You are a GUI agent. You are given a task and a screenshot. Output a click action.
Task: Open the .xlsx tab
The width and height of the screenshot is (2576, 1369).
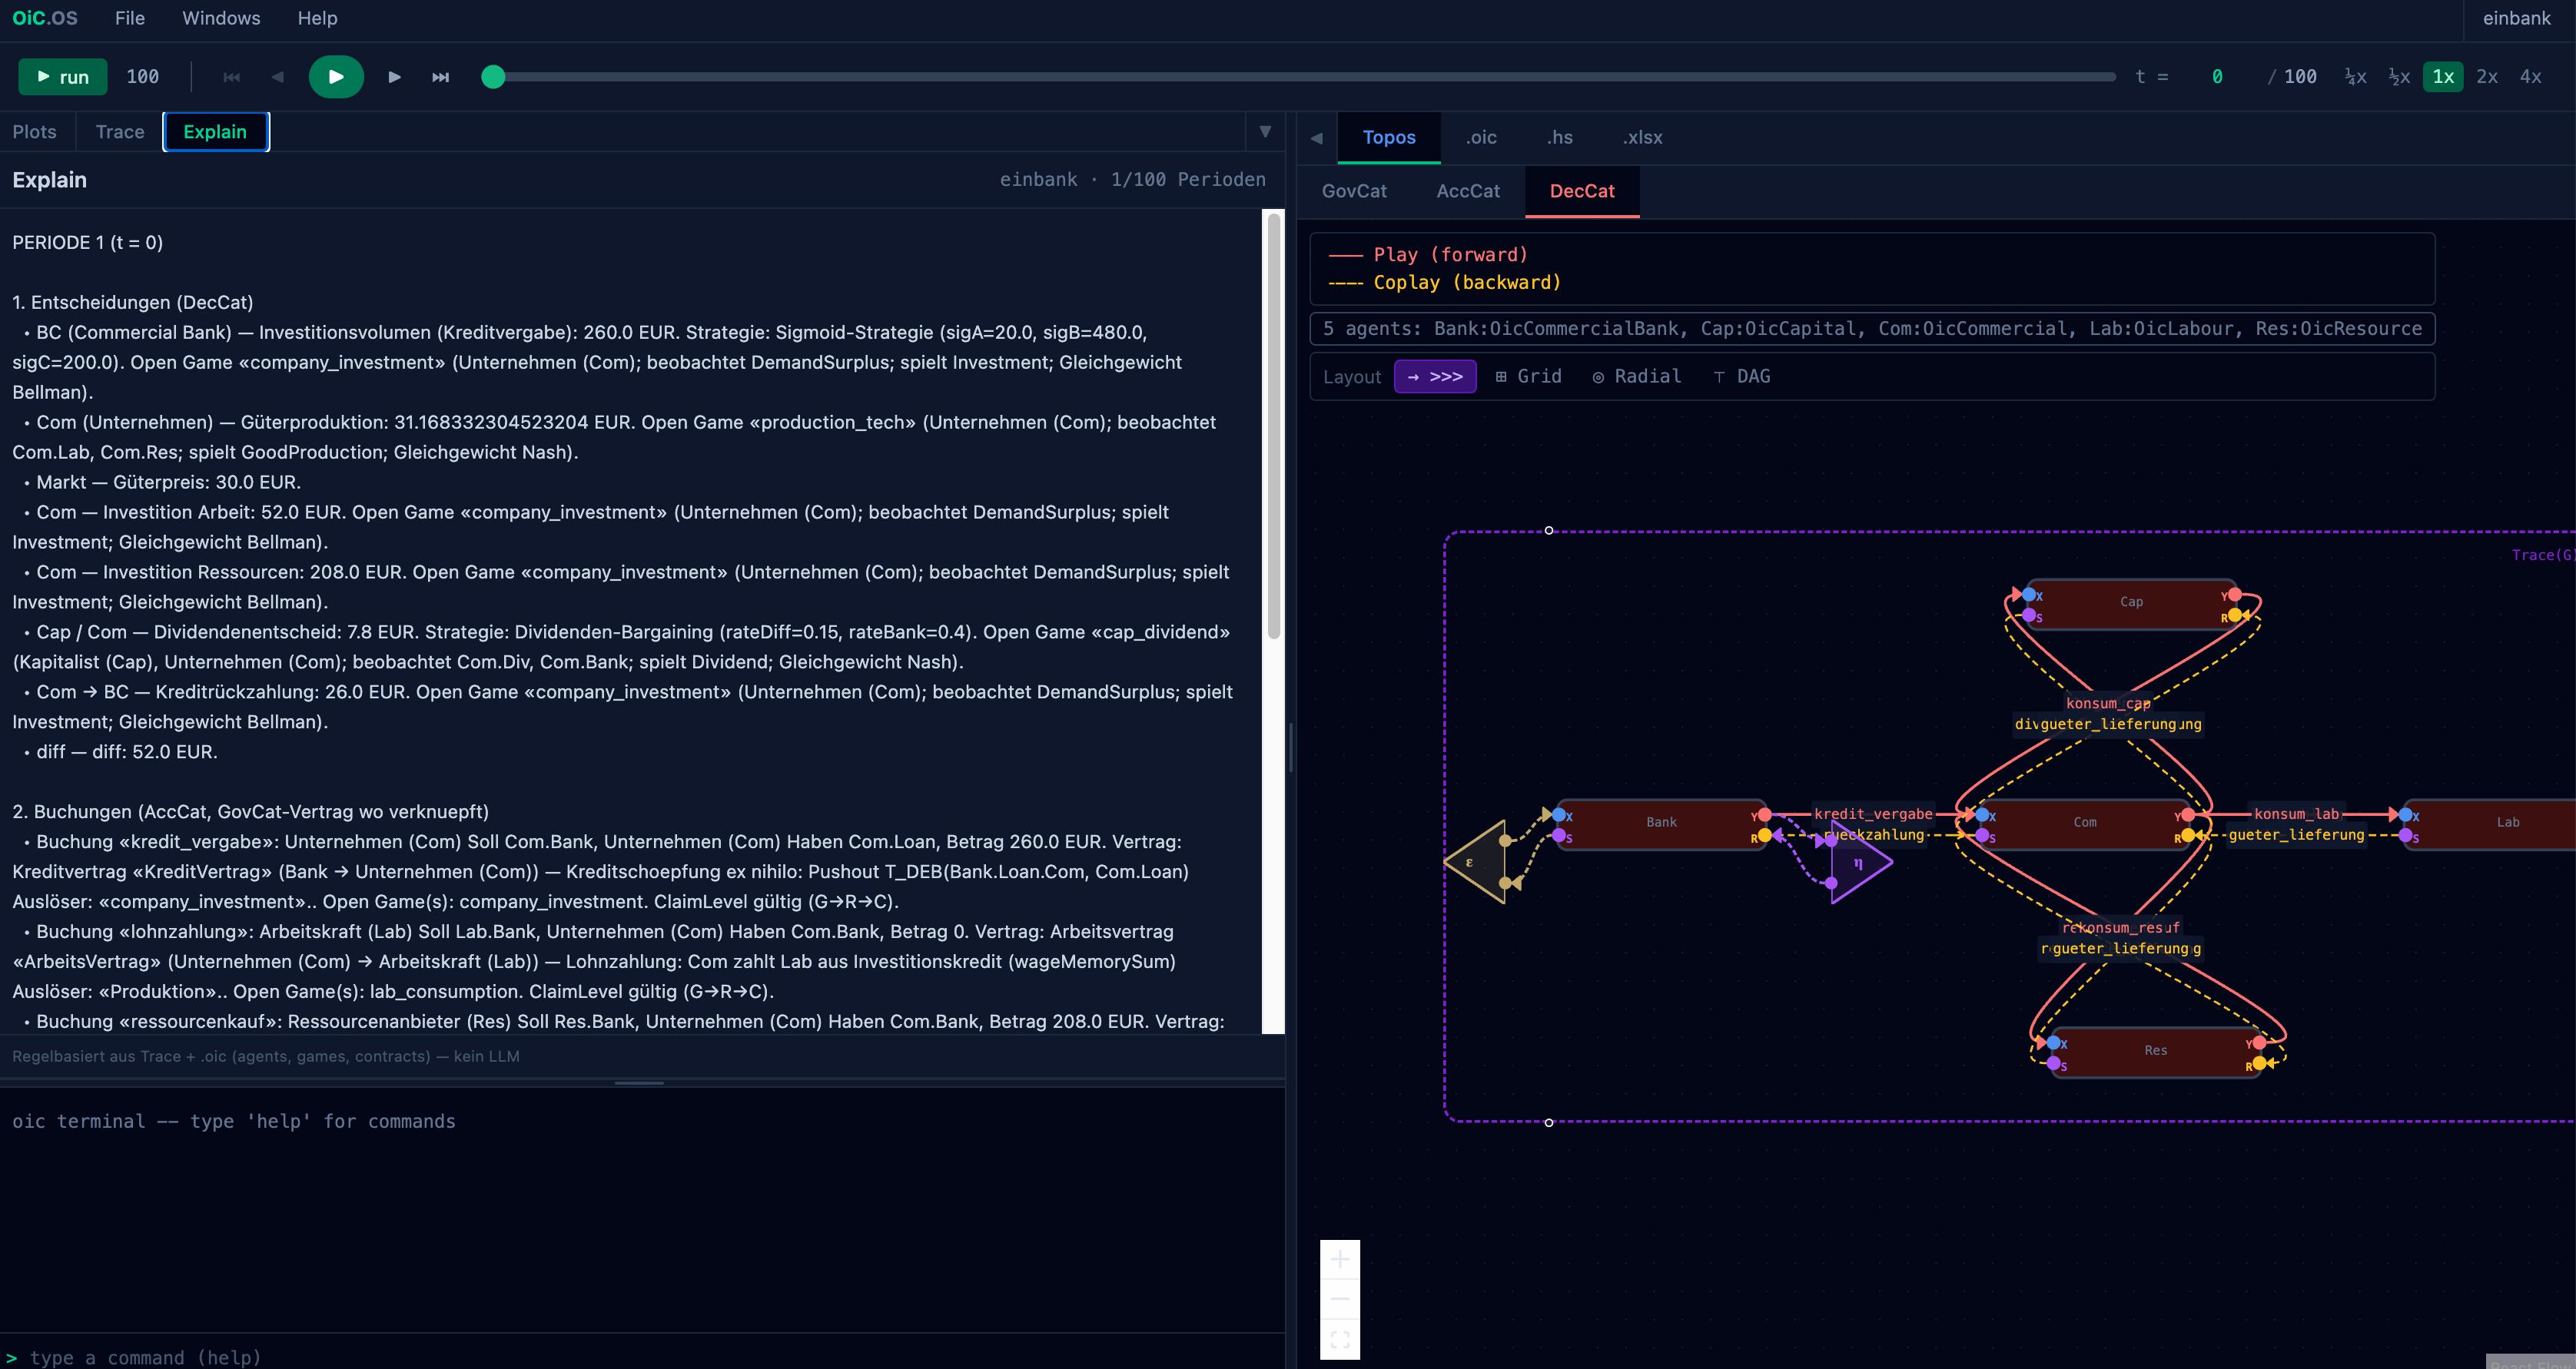(1642, 138)
